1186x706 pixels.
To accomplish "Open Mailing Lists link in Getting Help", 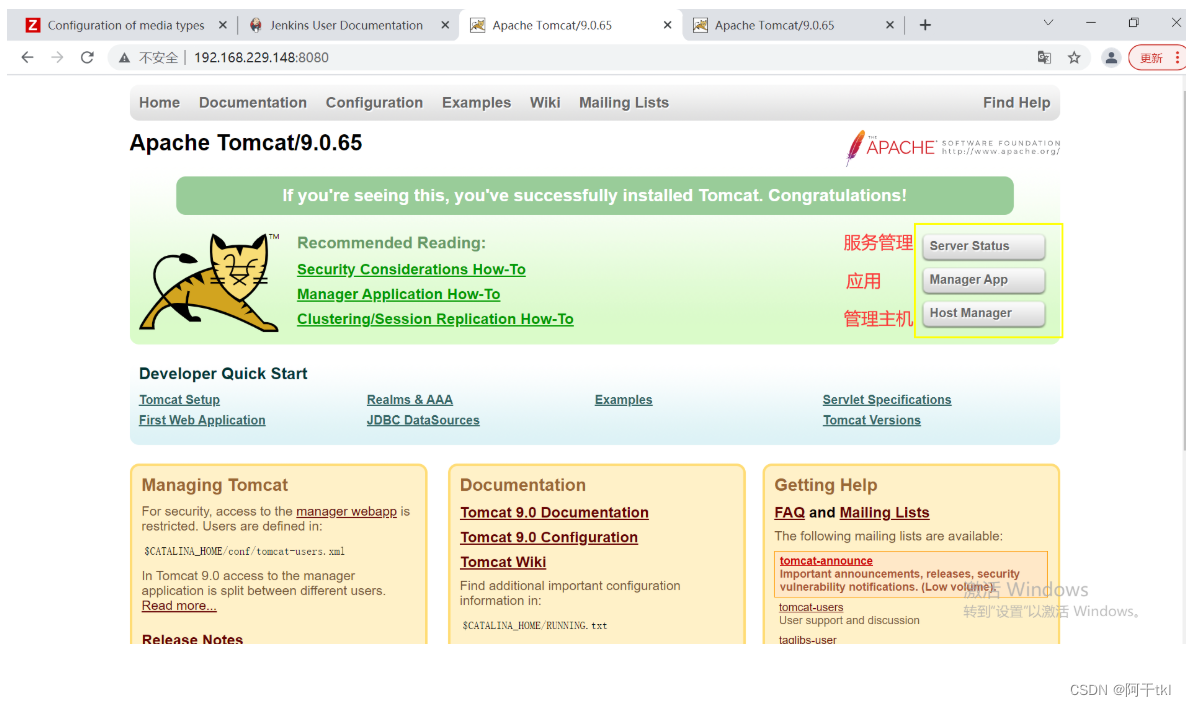I will click(884, 512).
